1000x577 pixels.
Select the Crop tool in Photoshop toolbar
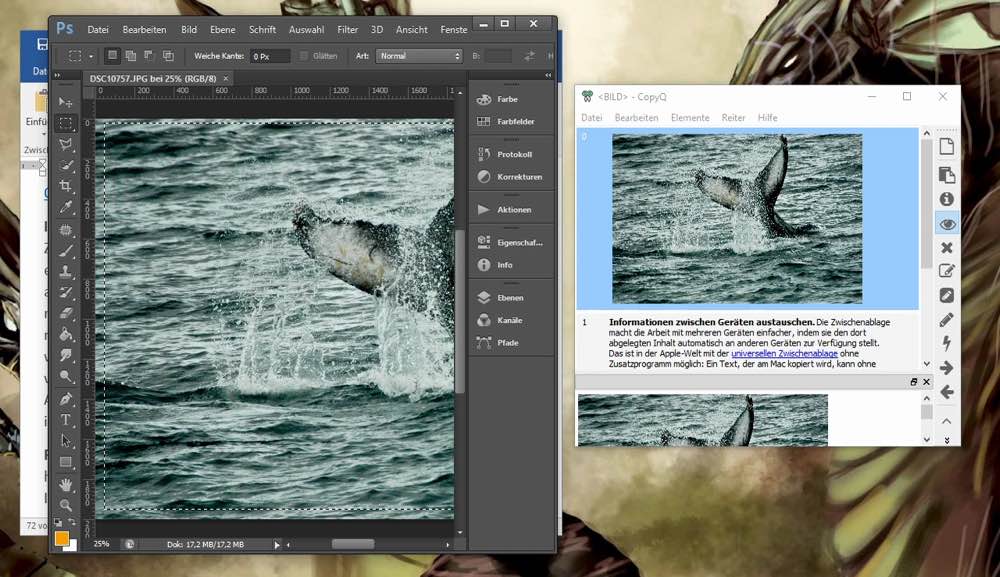pyautogui.click(x=66, y=187)
